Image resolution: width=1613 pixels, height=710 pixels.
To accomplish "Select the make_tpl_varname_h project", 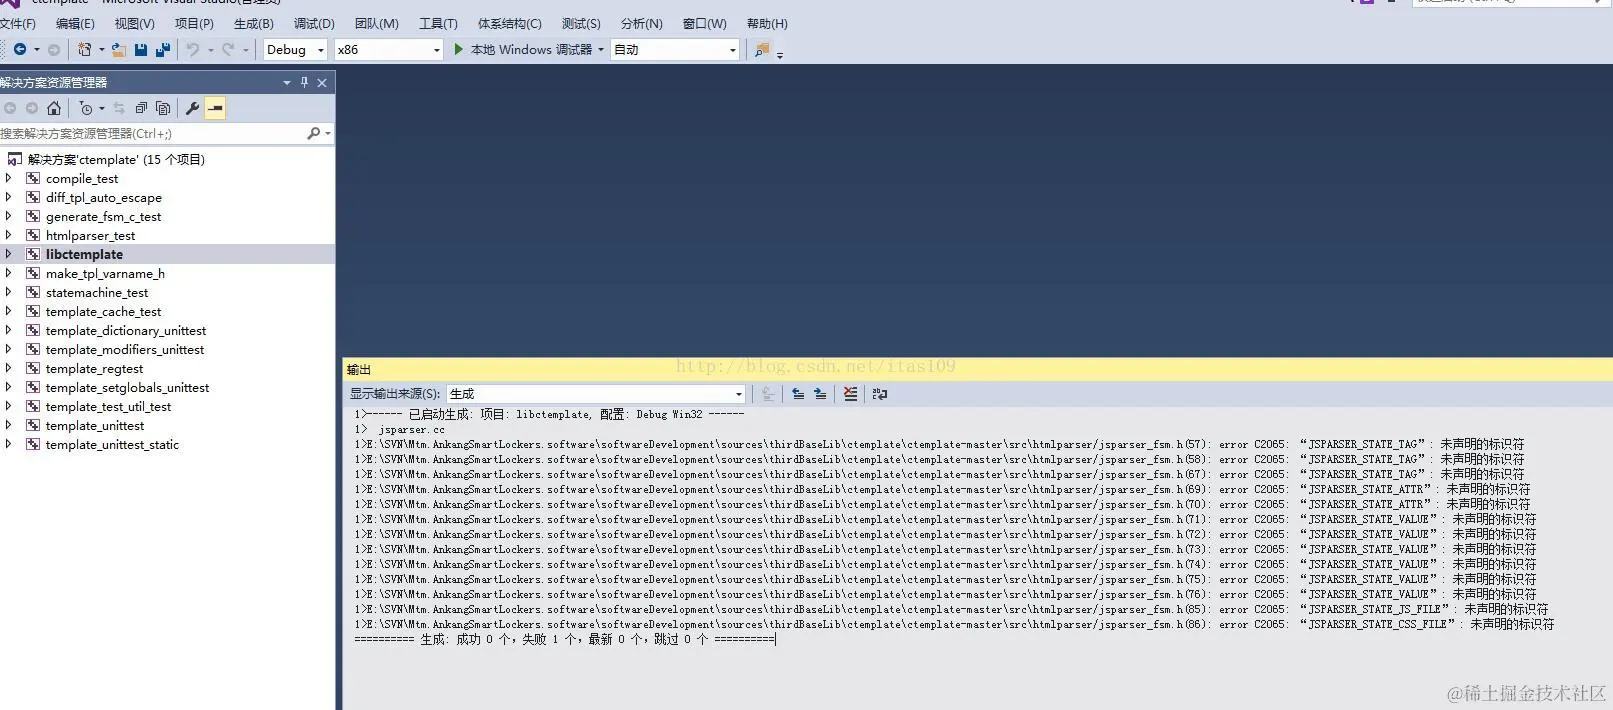I will pos(105,273).
